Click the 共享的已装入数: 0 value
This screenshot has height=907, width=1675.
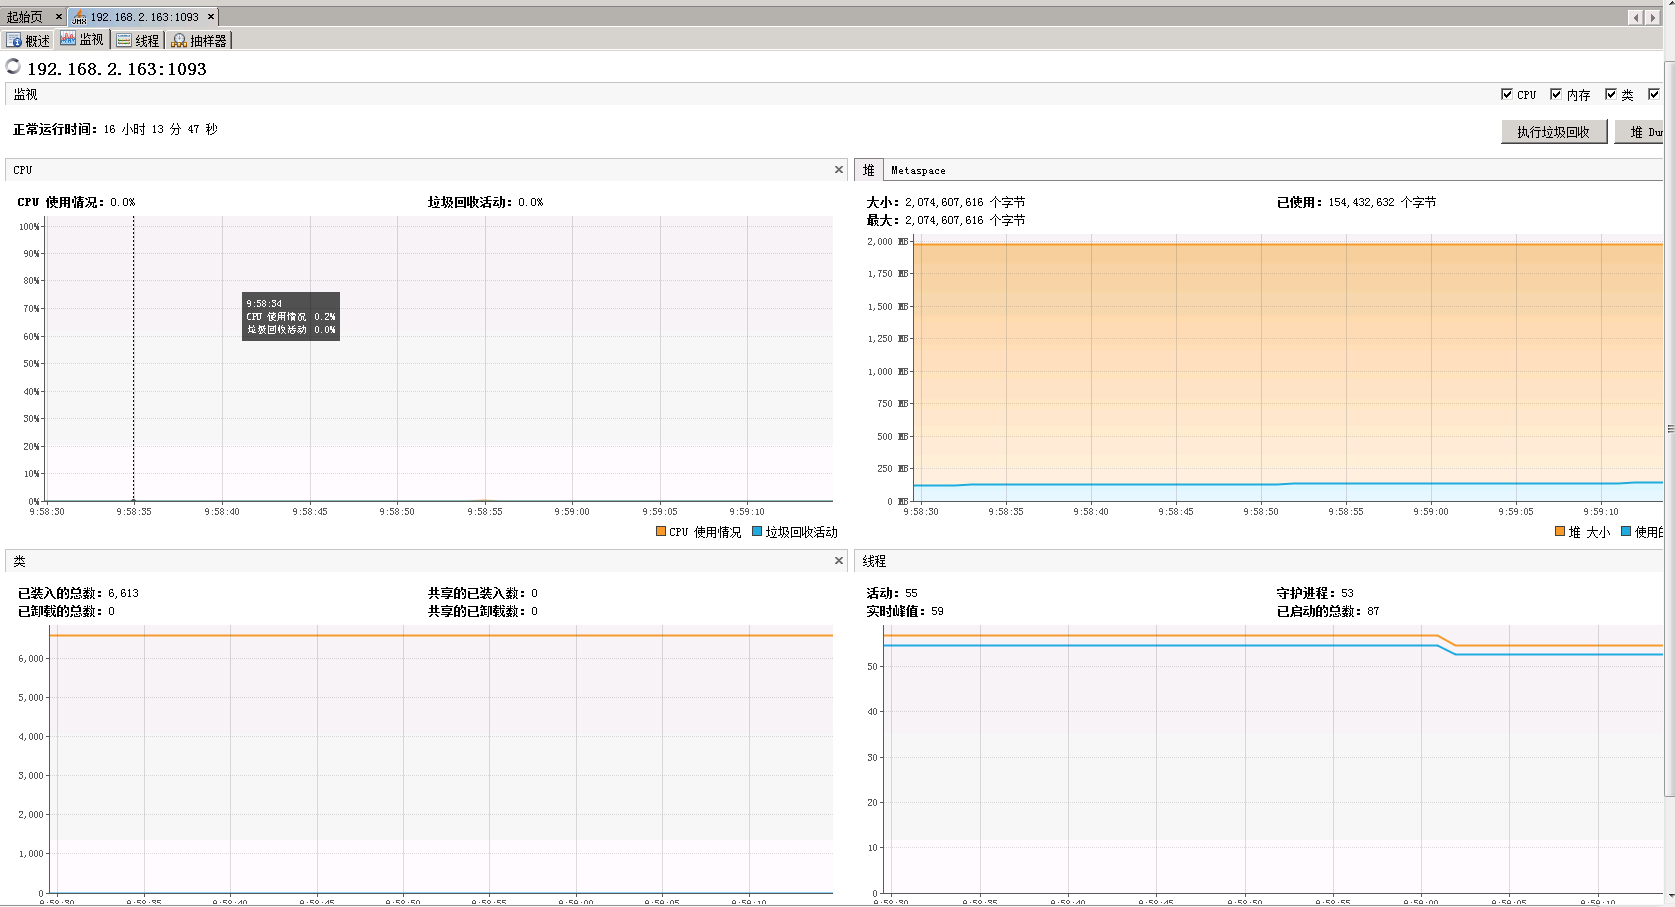coord(483,593)
